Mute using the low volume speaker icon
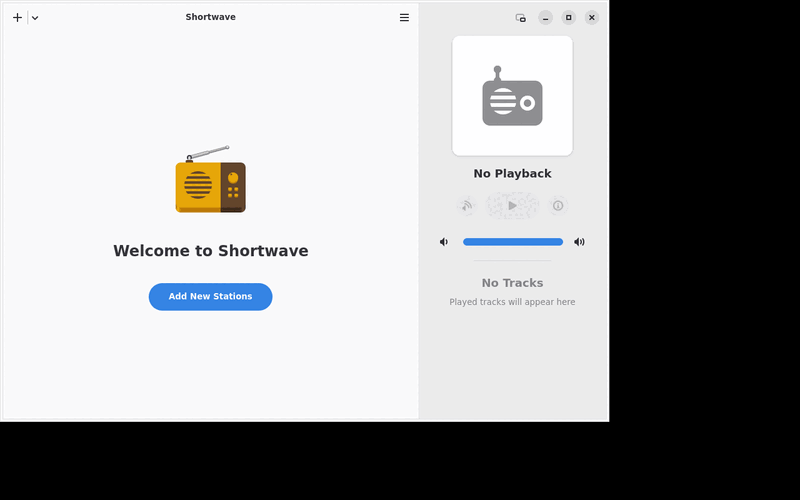 tap(444, 242)
